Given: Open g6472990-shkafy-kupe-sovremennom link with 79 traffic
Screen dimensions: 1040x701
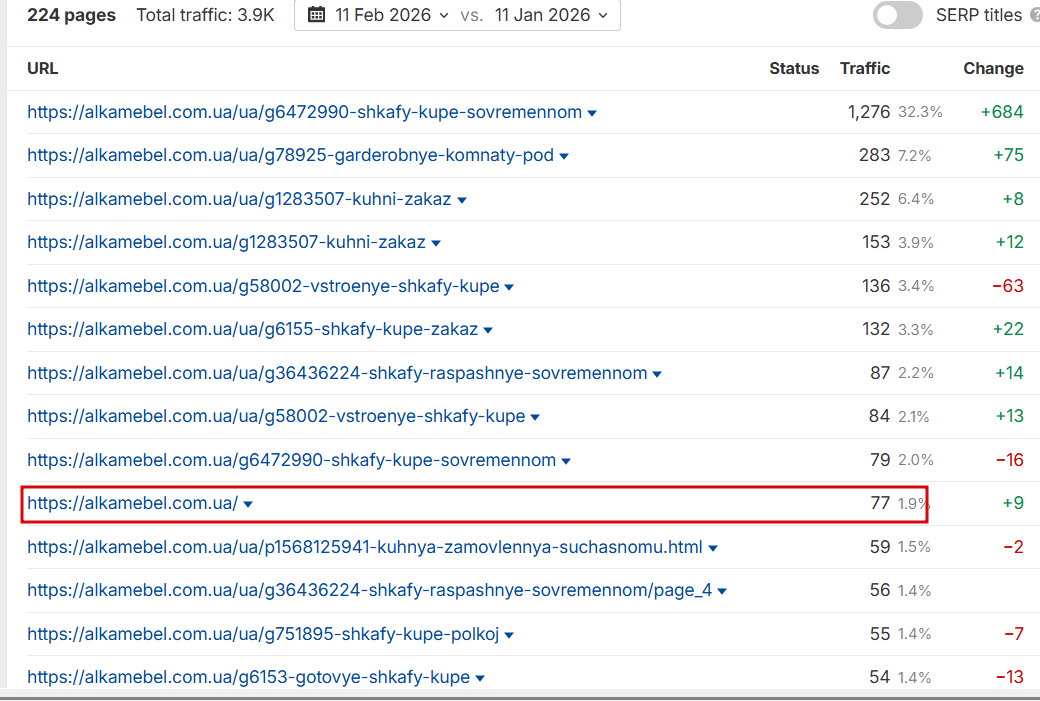Looking at the screenshot, I should point(291,460).
